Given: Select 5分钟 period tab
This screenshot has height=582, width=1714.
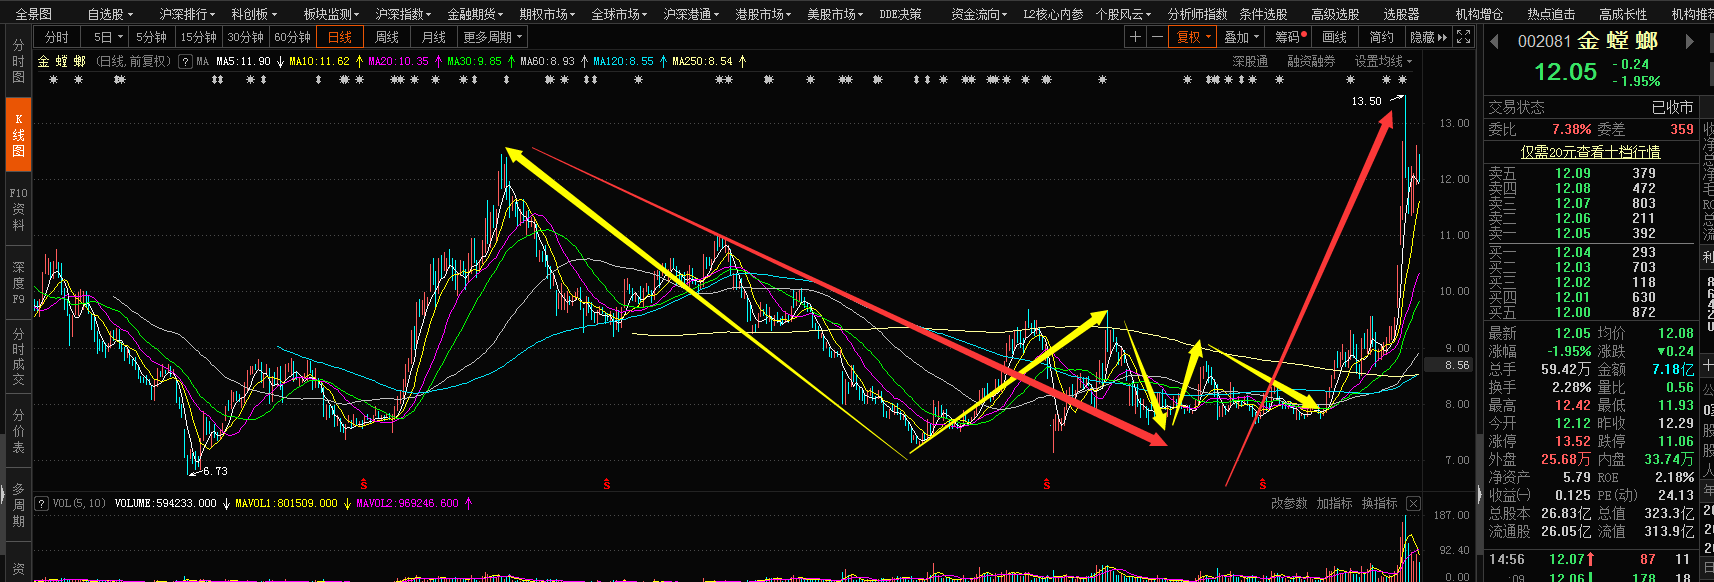Looking at the screenshot, I should click(x=151, y=37).
